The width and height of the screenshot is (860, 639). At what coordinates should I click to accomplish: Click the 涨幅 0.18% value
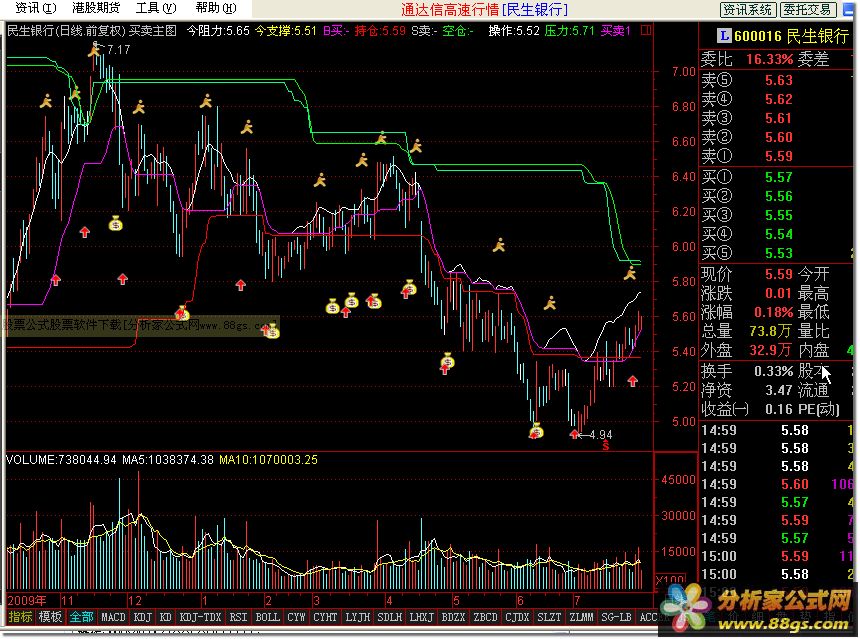774,312
